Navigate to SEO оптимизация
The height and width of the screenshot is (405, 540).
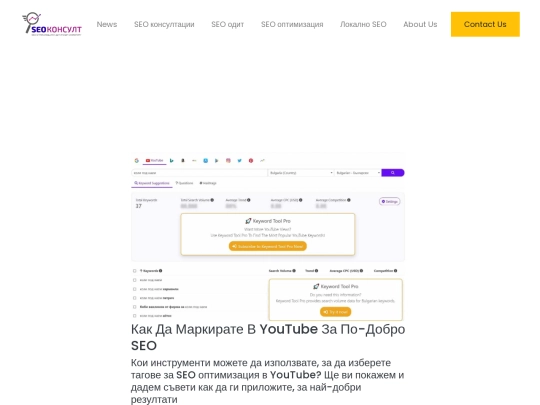click(292, 24)
